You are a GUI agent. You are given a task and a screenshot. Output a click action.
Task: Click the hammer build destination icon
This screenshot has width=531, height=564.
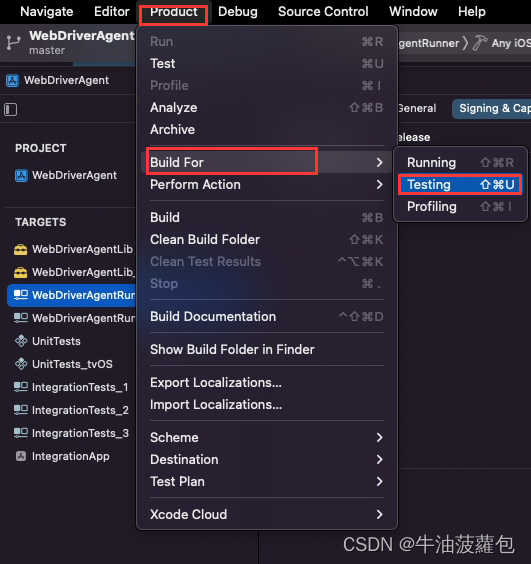pyautogui.click(x=480, y=43)
